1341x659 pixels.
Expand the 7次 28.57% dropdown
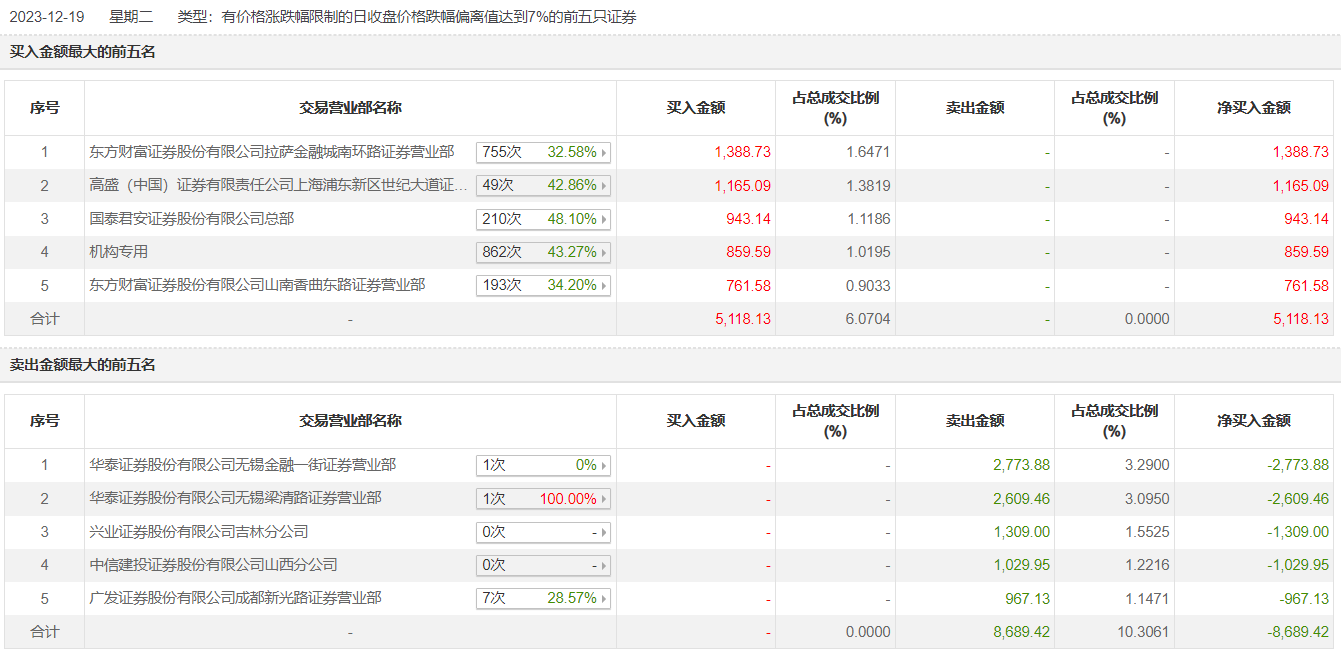[x=543, y=598]
